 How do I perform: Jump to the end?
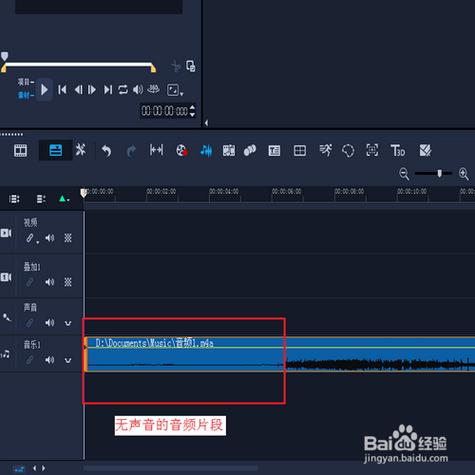click(x=108, y=89)
